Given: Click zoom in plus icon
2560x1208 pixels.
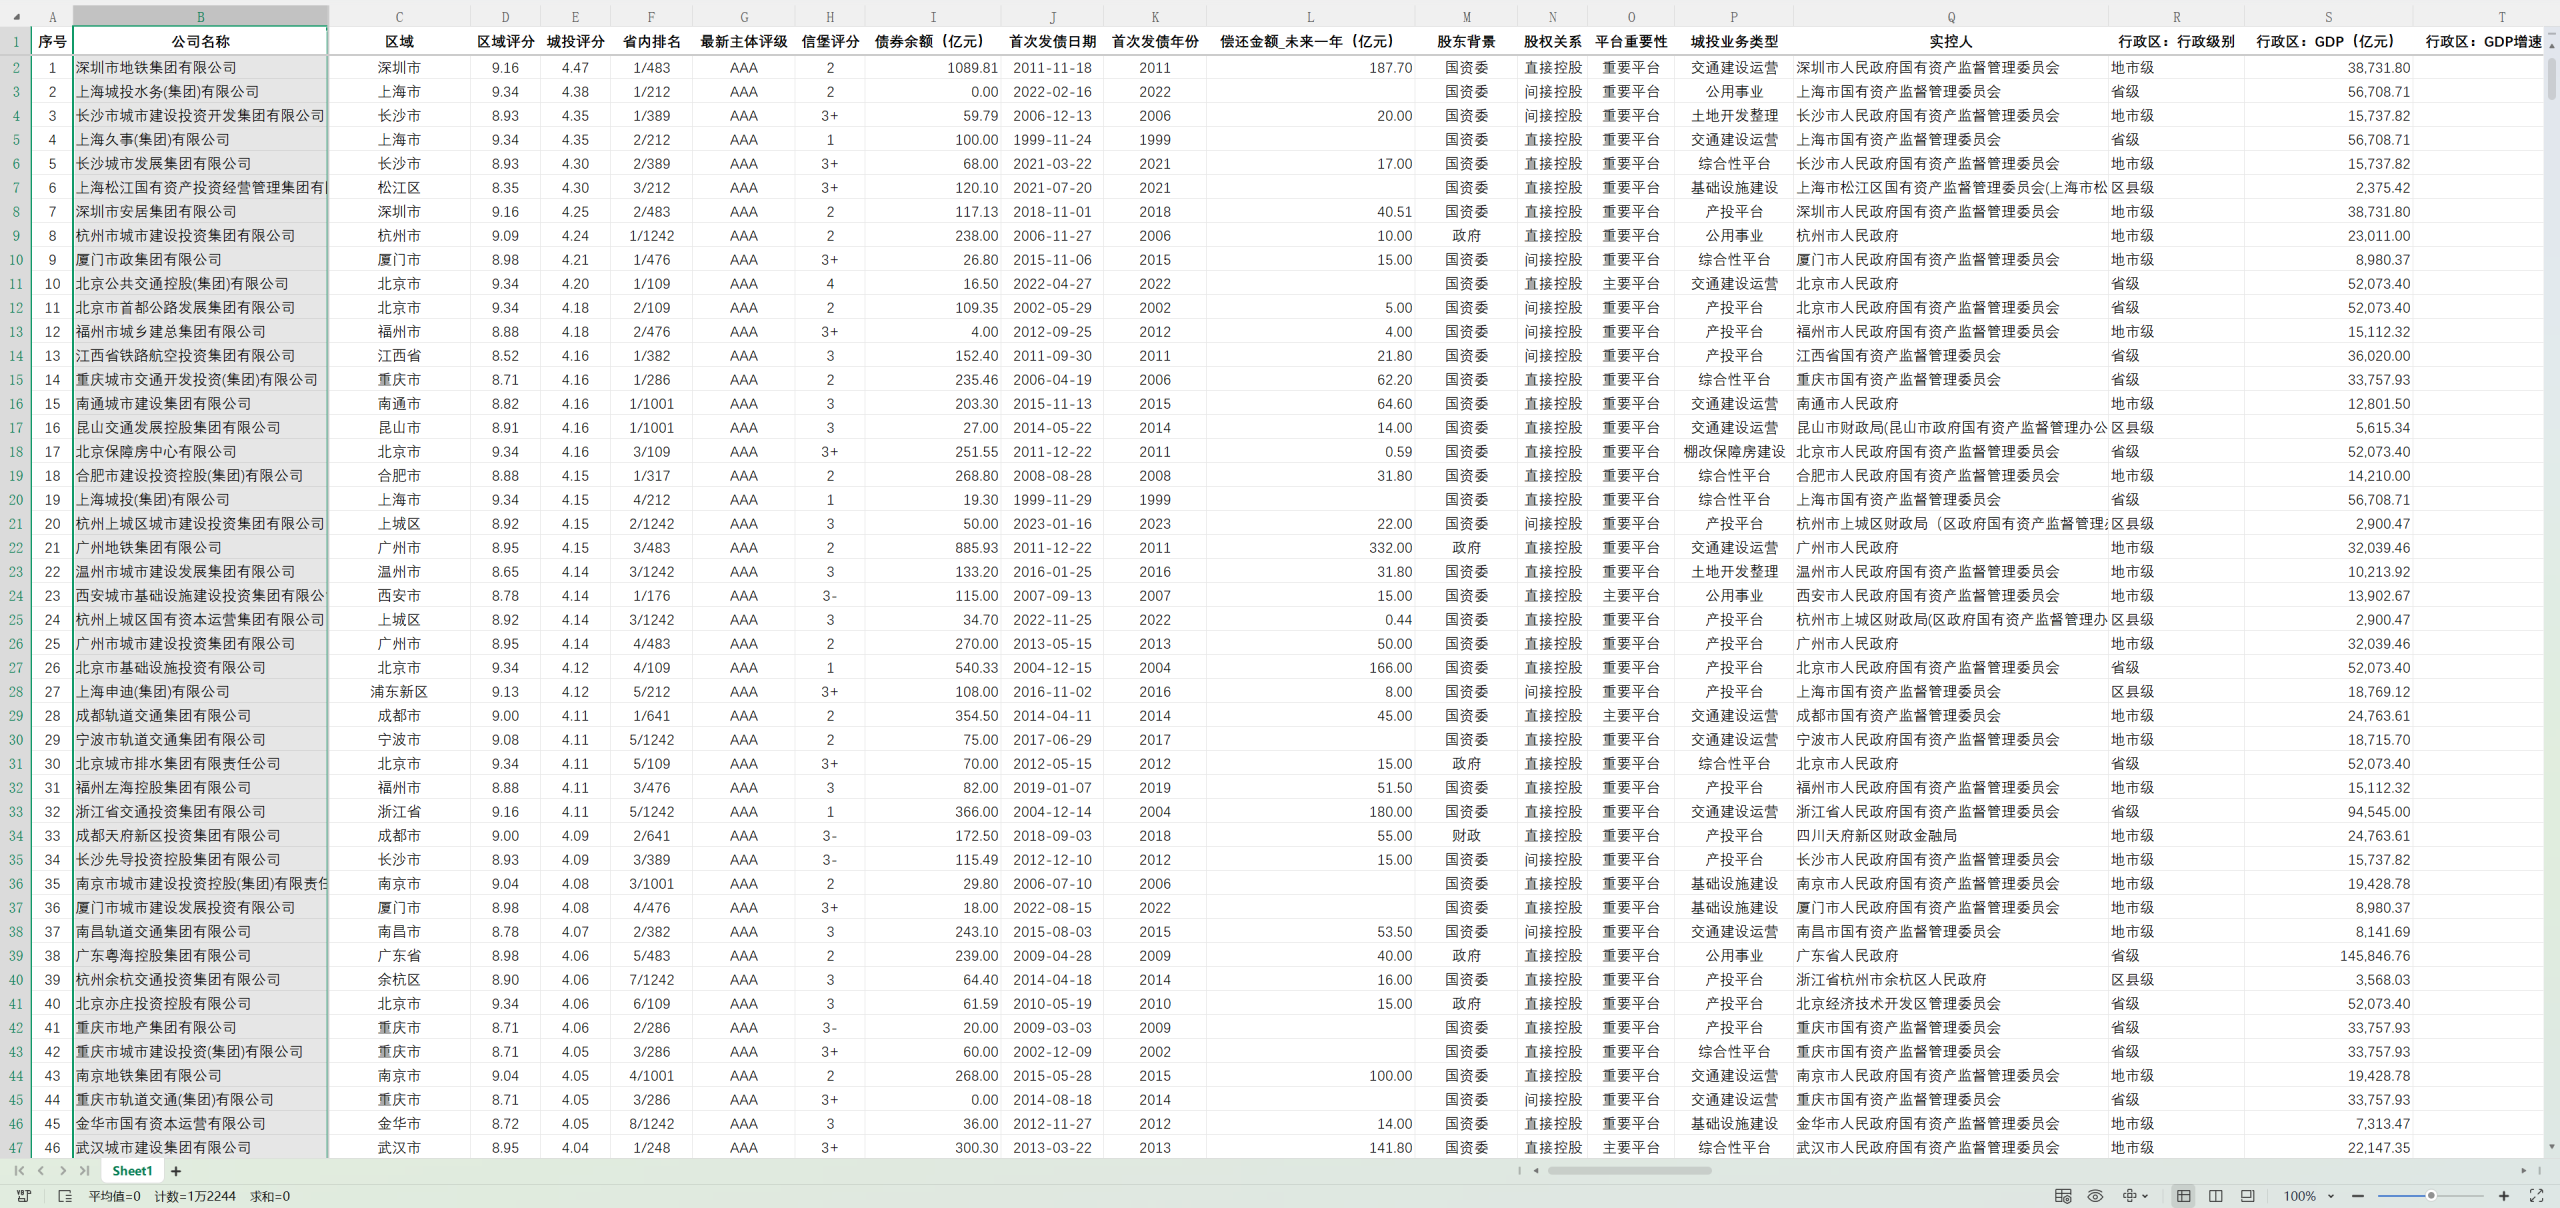Looking at the screenshot, I should 2504,1196.
